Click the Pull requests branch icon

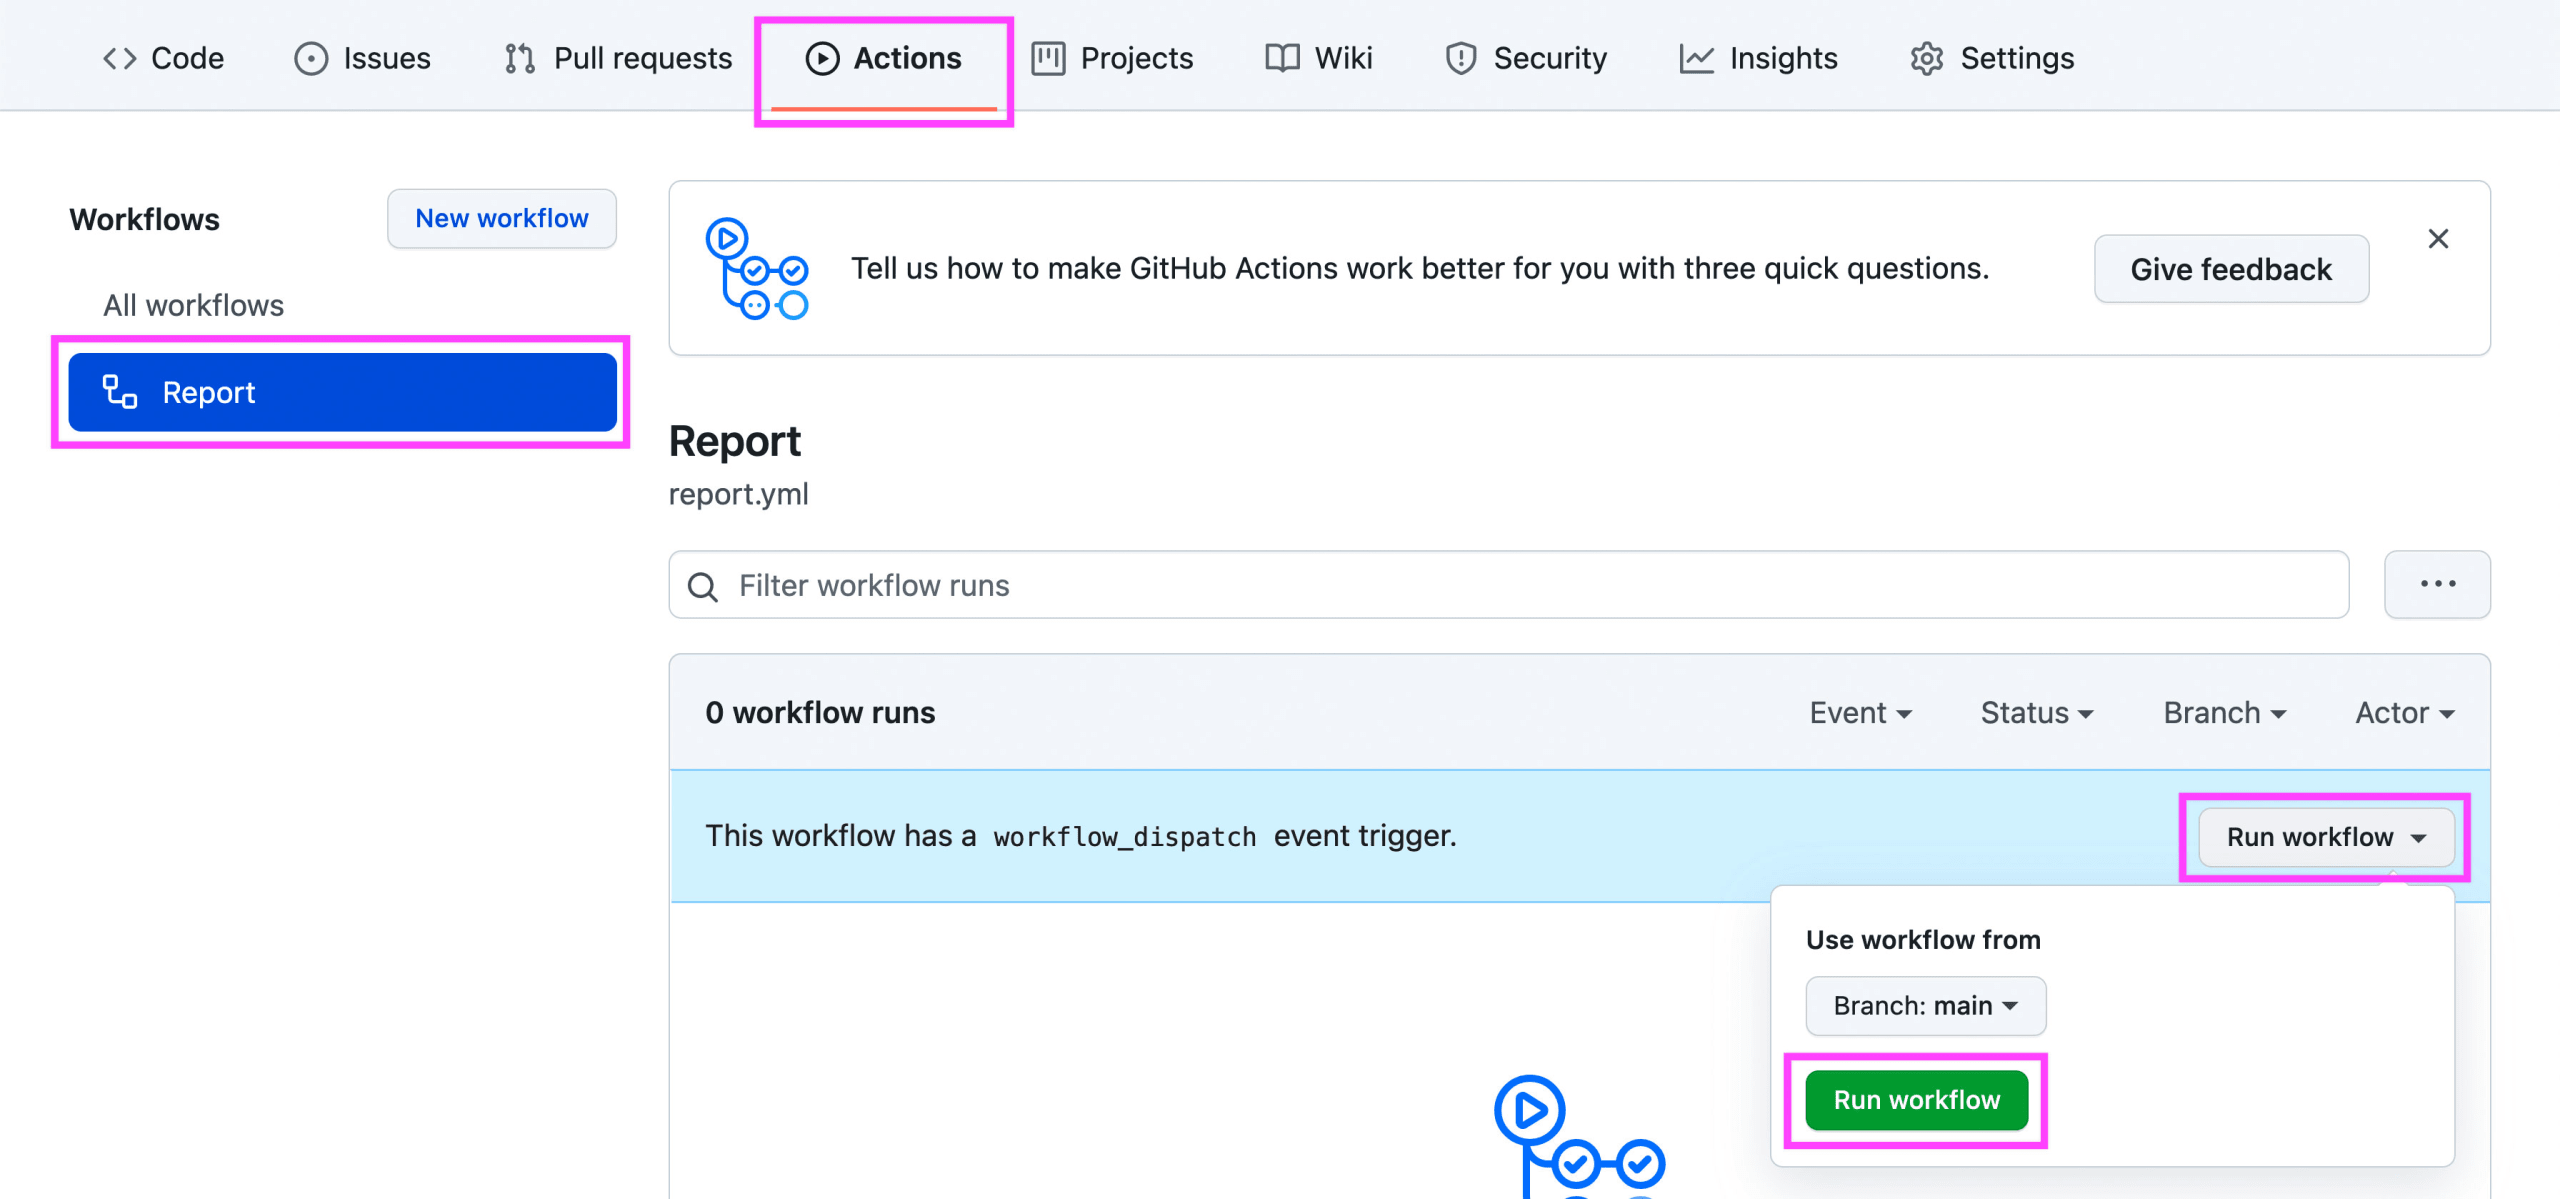[520, 59]
